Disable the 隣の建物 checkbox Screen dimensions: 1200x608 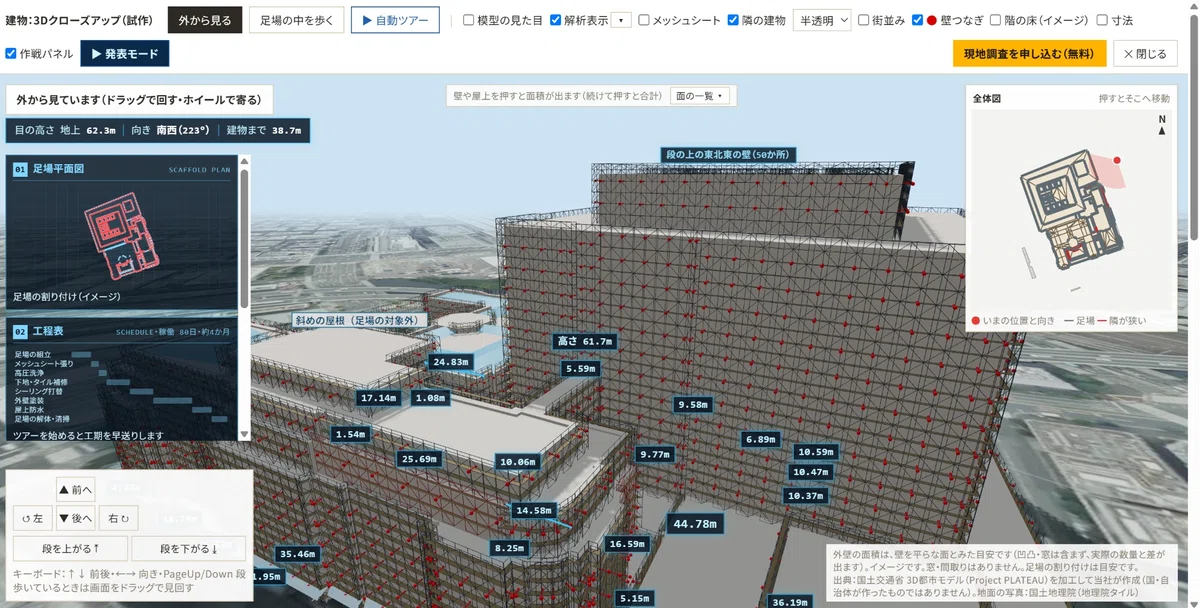[x=733, y=20]
